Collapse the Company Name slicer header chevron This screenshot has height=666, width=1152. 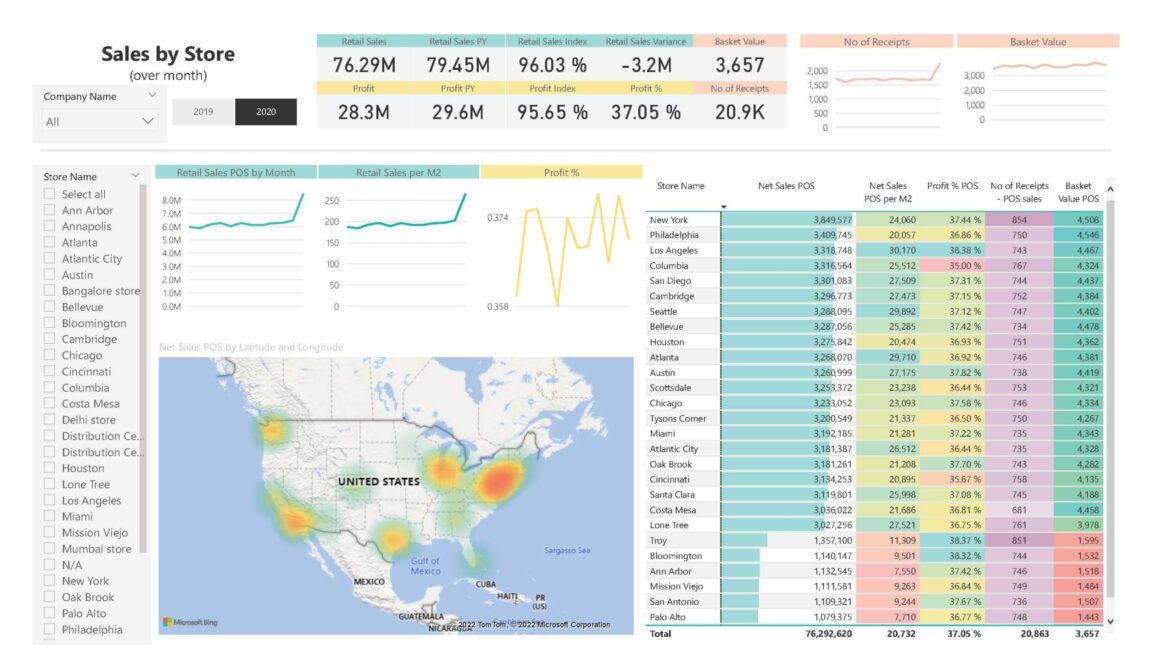pos(153,95)
